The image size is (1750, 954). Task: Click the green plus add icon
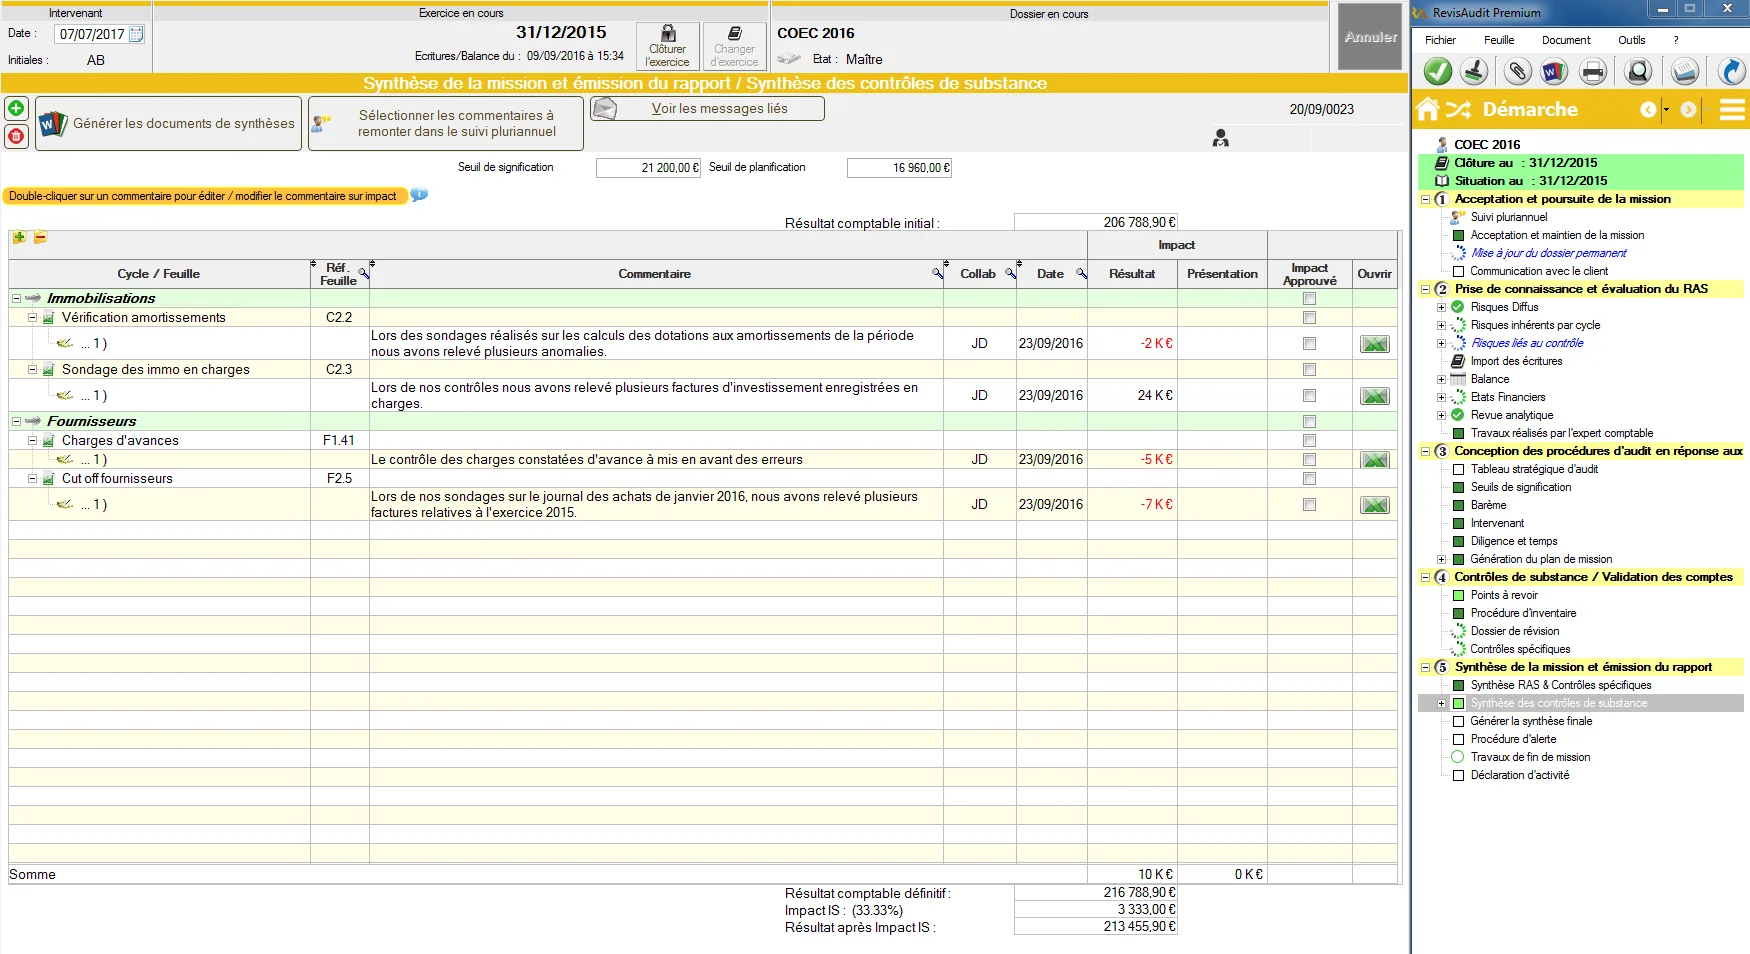point(16,108)
